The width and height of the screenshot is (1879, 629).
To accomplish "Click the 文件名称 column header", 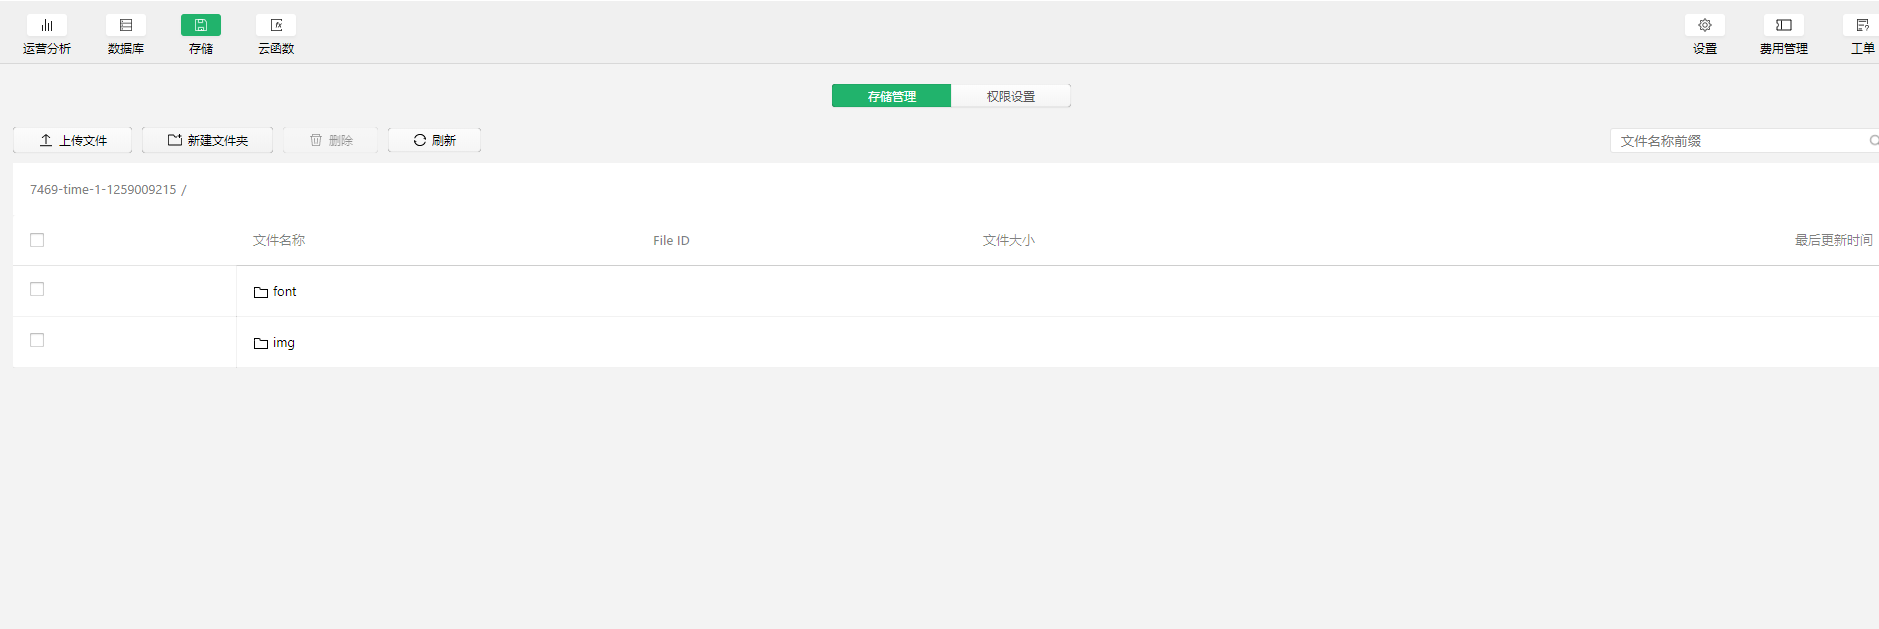I will (x=279, y=240).
